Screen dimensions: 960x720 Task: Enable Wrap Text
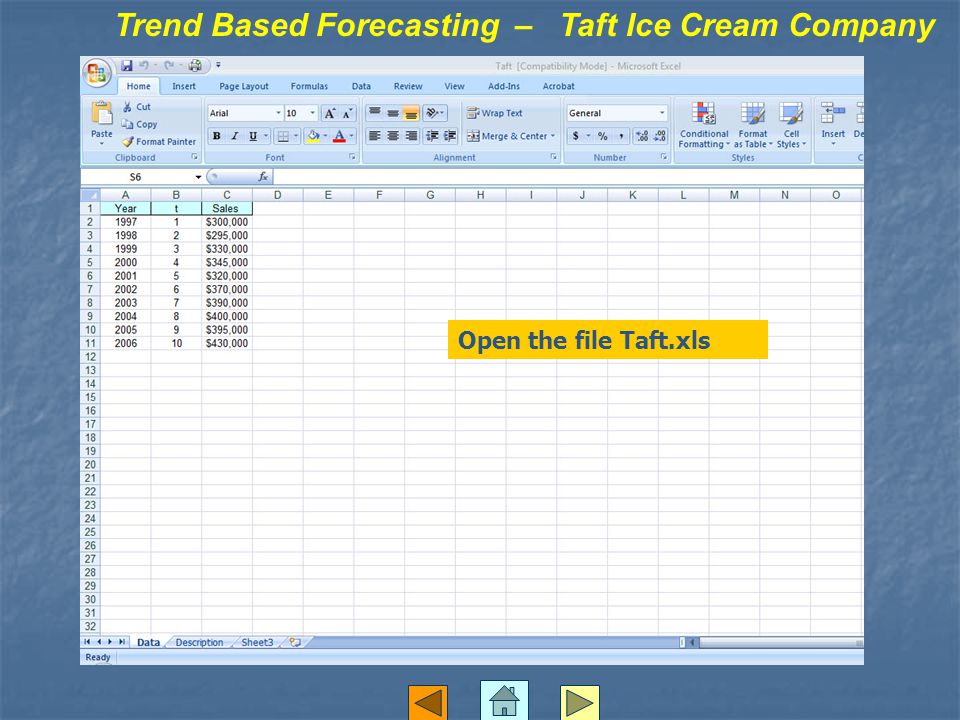pos(495,113)
